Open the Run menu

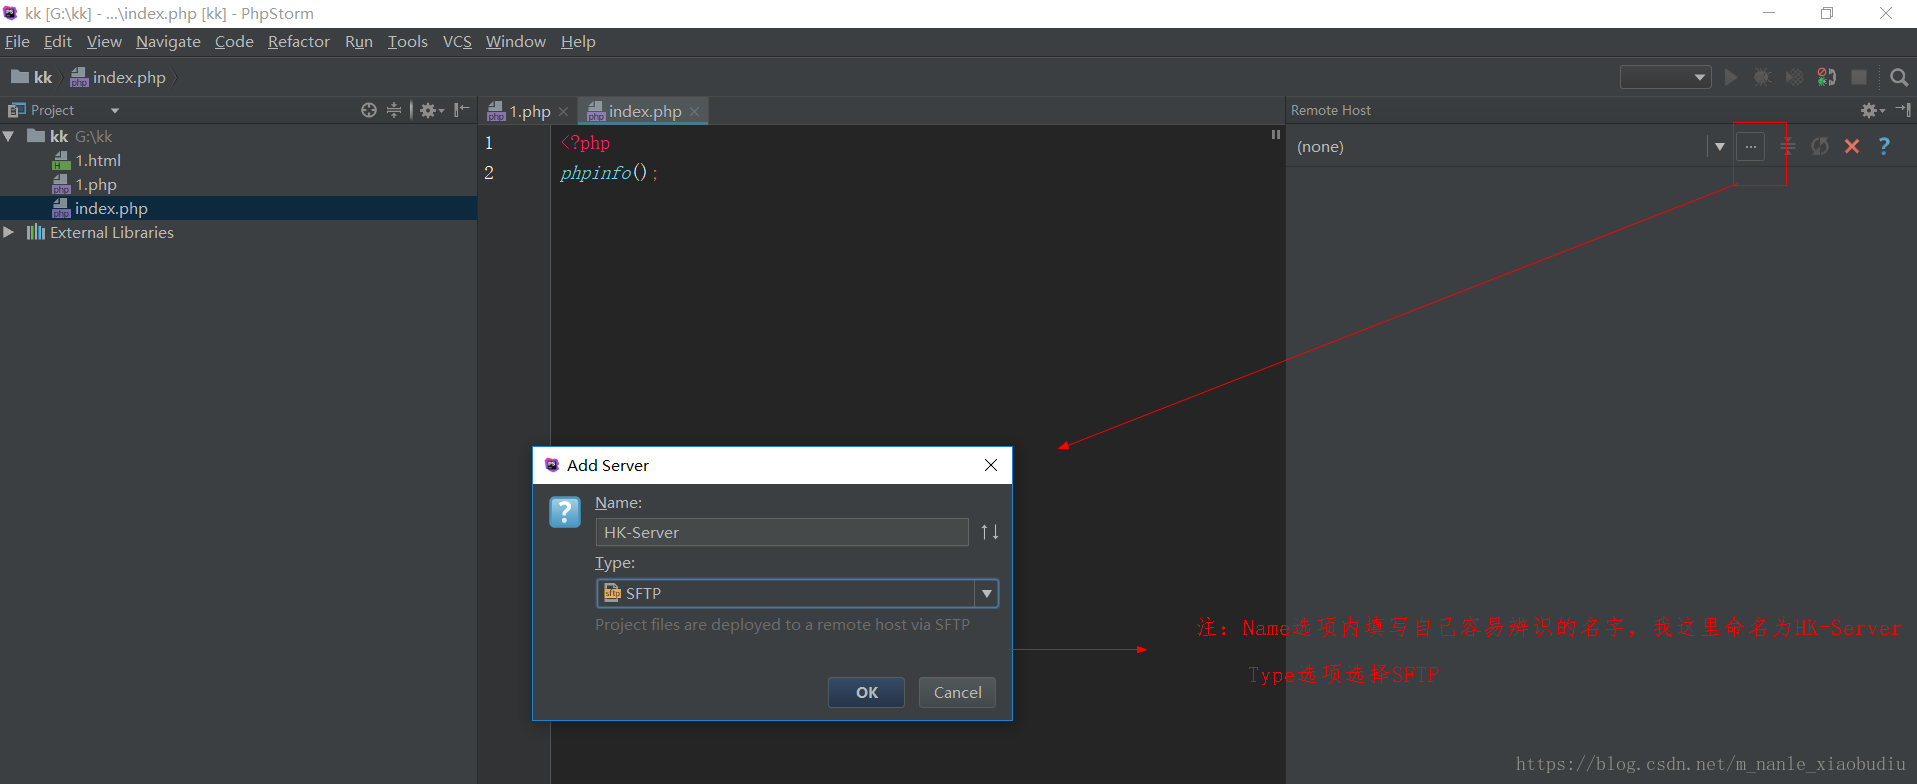359,41
